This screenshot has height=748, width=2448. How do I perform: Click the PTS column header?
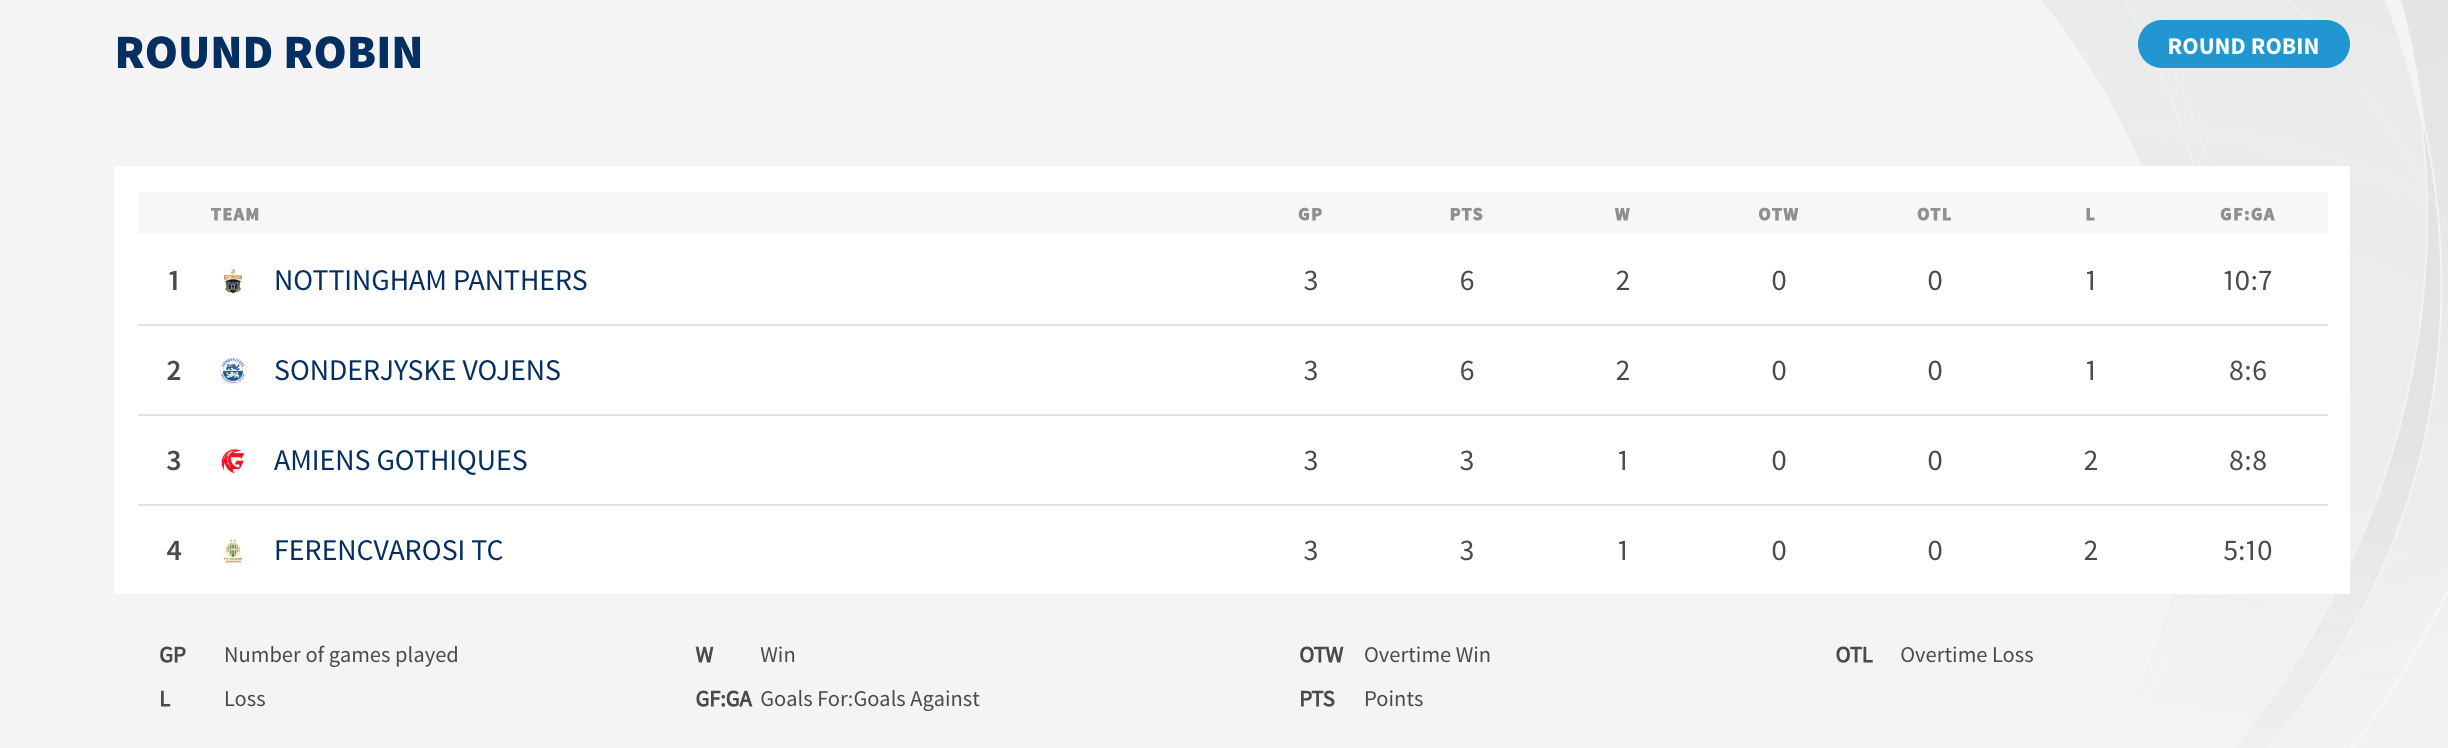coord(1466,214)
